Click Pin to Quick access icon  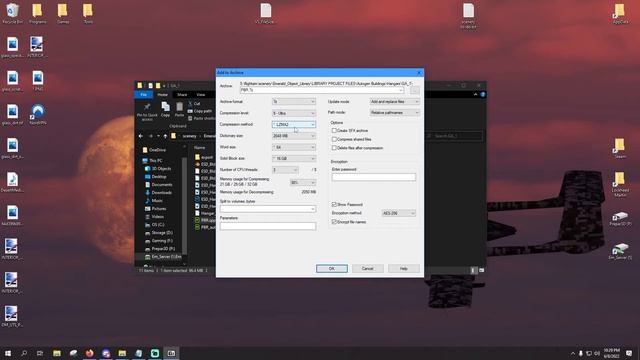pyautogui.click(x=147, y=111)
